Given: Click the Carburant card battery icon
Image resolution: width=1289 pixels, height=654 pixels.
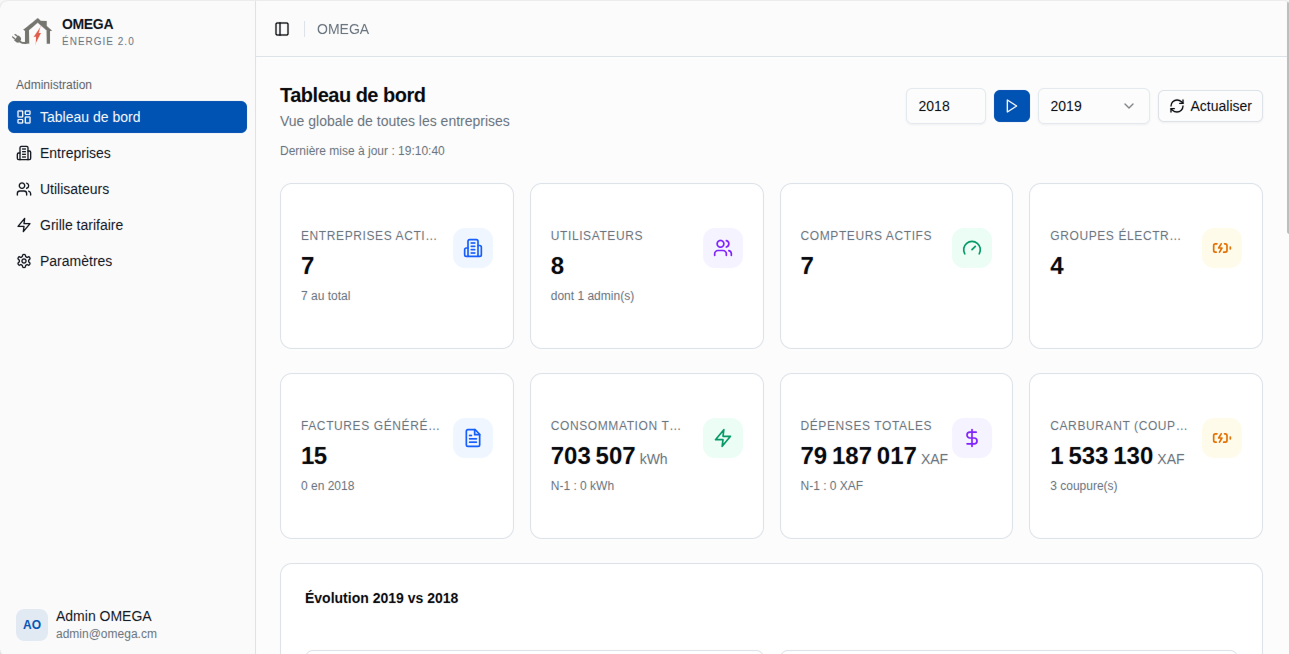Looking at the screenshot, I should [1222, 438].
